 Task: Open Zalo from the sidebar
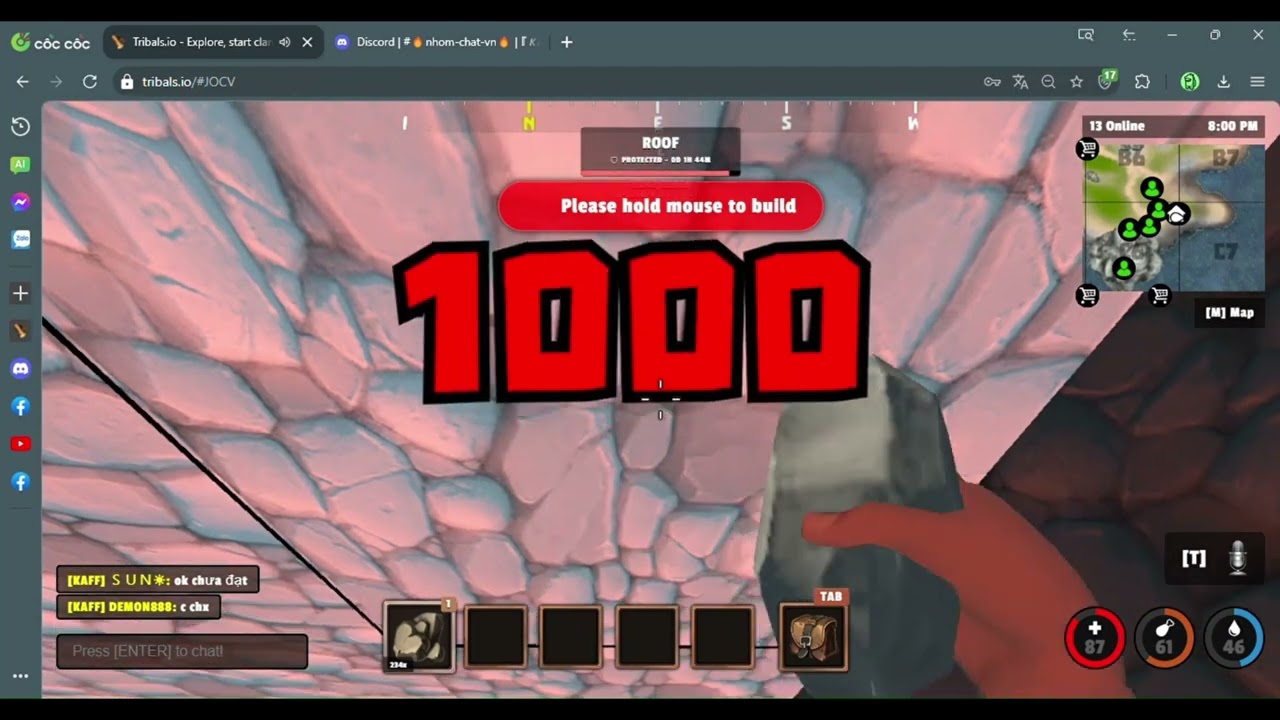coord(20,239)
